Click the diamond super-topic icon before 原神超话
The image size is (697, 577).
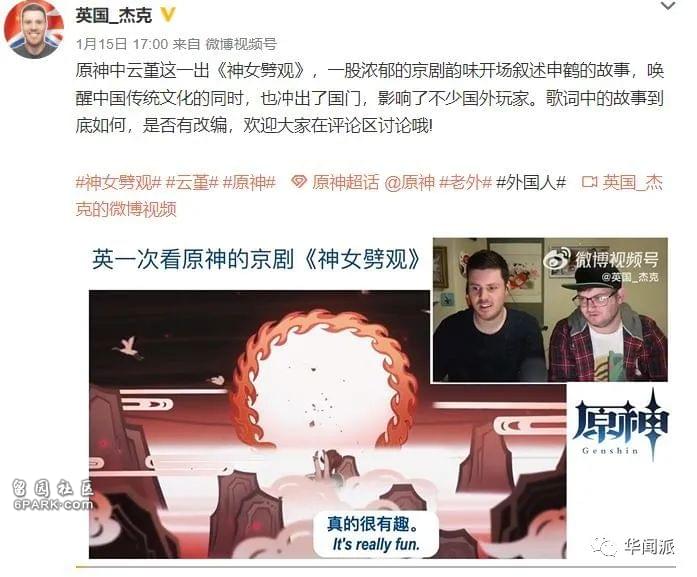[298, 182]
